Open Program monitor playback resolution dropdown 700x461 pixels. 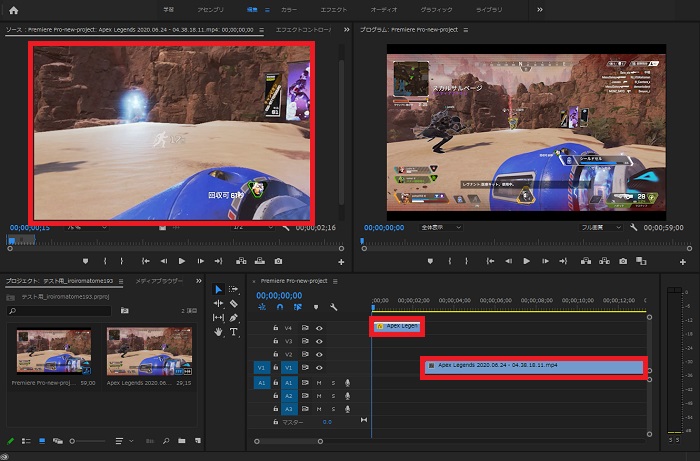pyautogui.click(x=600, y=227)
